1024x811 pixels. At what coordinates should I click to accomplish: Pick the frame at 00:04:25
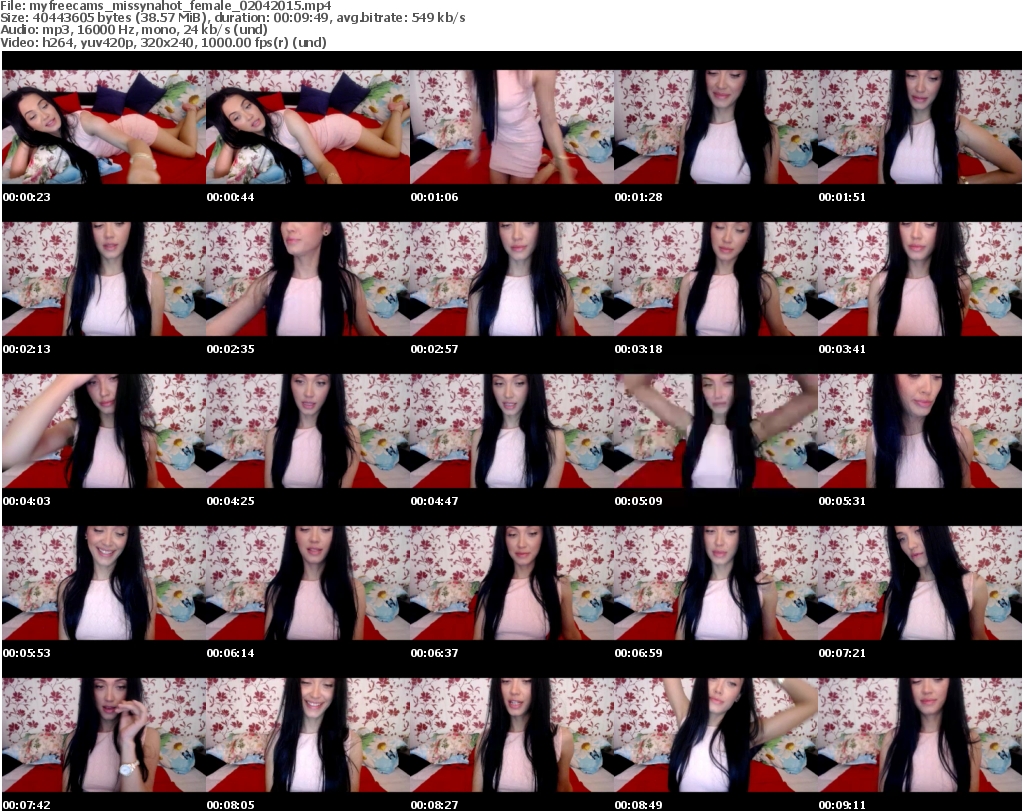click(308, 431)
